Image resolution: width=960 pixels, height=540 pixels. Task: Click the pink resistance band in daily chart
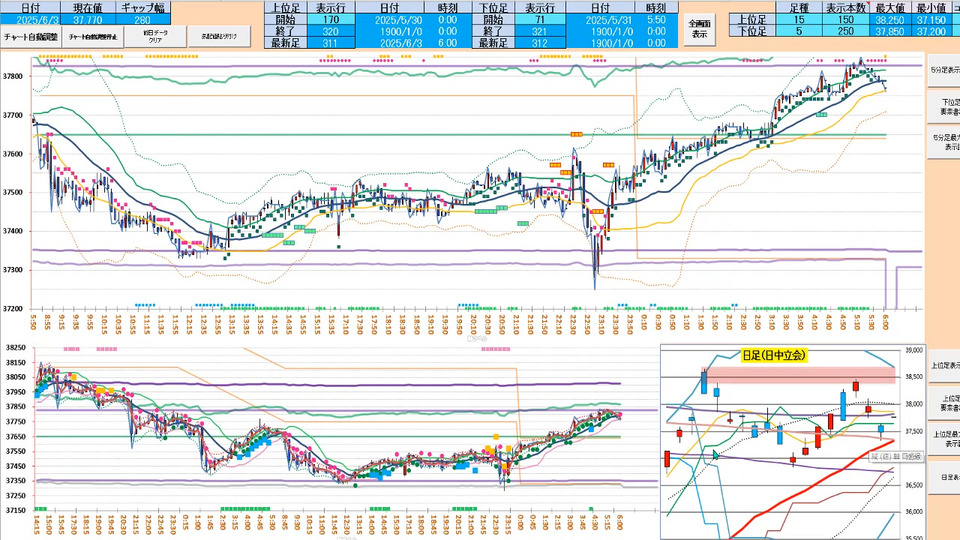point(799,374)
